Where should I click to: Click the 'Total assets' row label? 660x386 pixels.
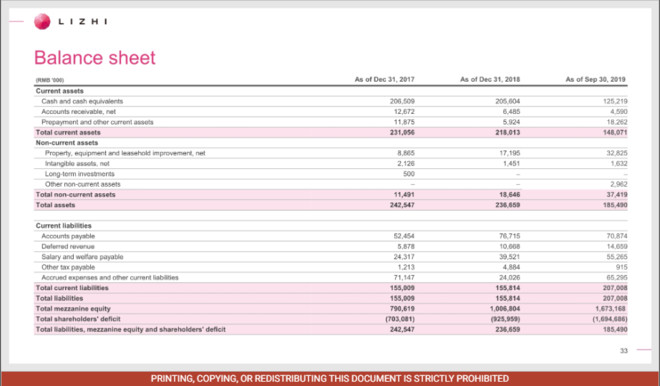click(x=56, y=205)
